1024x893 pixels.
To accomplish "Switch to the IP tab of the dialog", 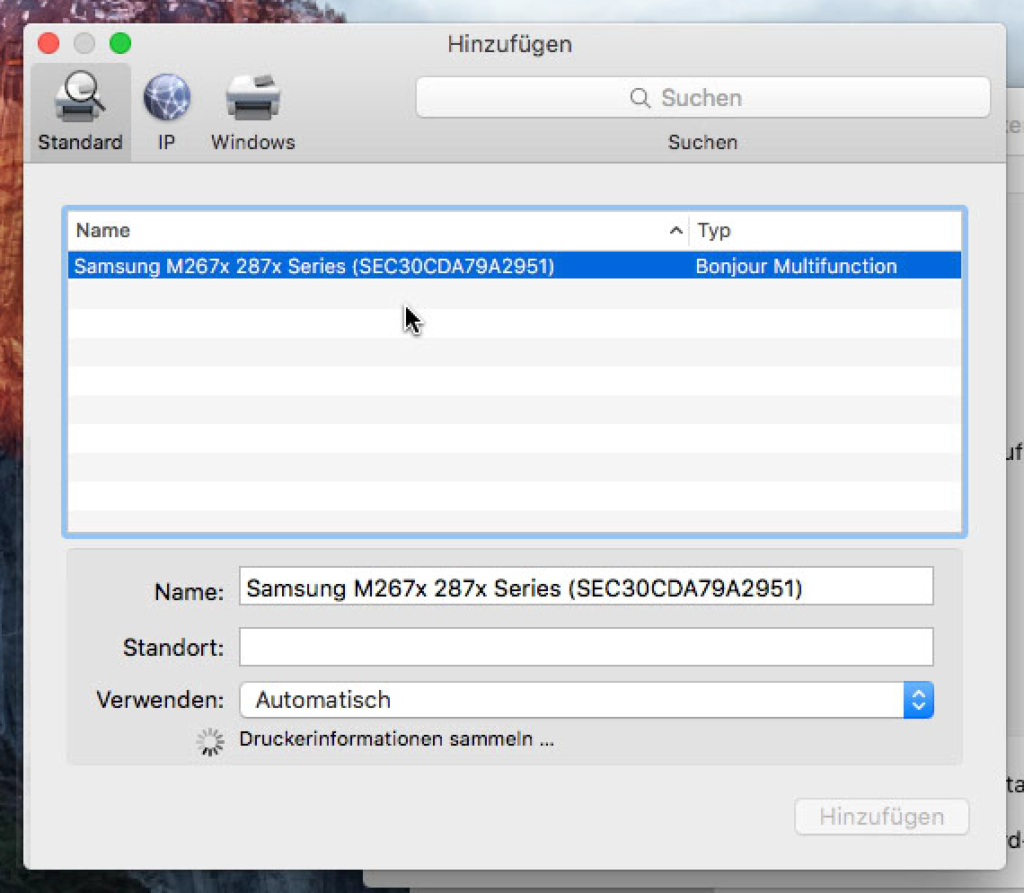I will coord(165,110).
